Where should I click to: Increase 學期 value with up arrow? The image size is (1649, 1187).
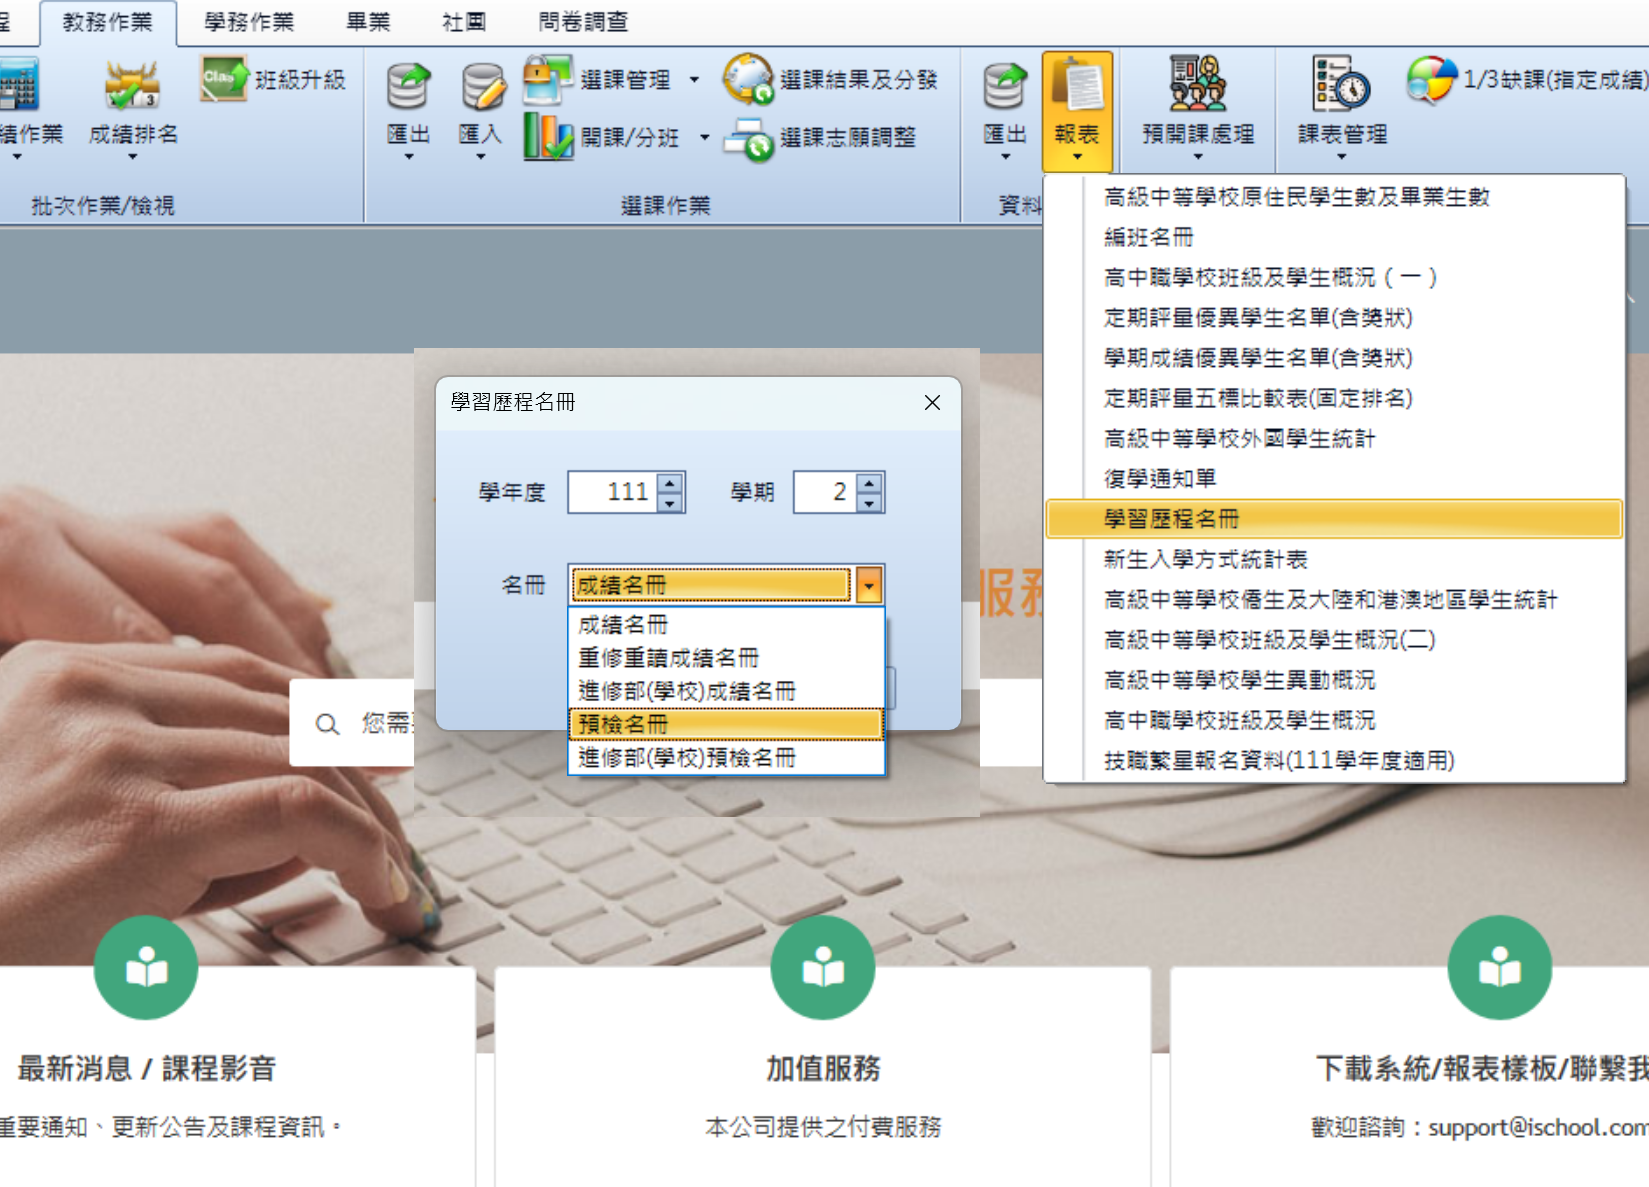[869, 482]
